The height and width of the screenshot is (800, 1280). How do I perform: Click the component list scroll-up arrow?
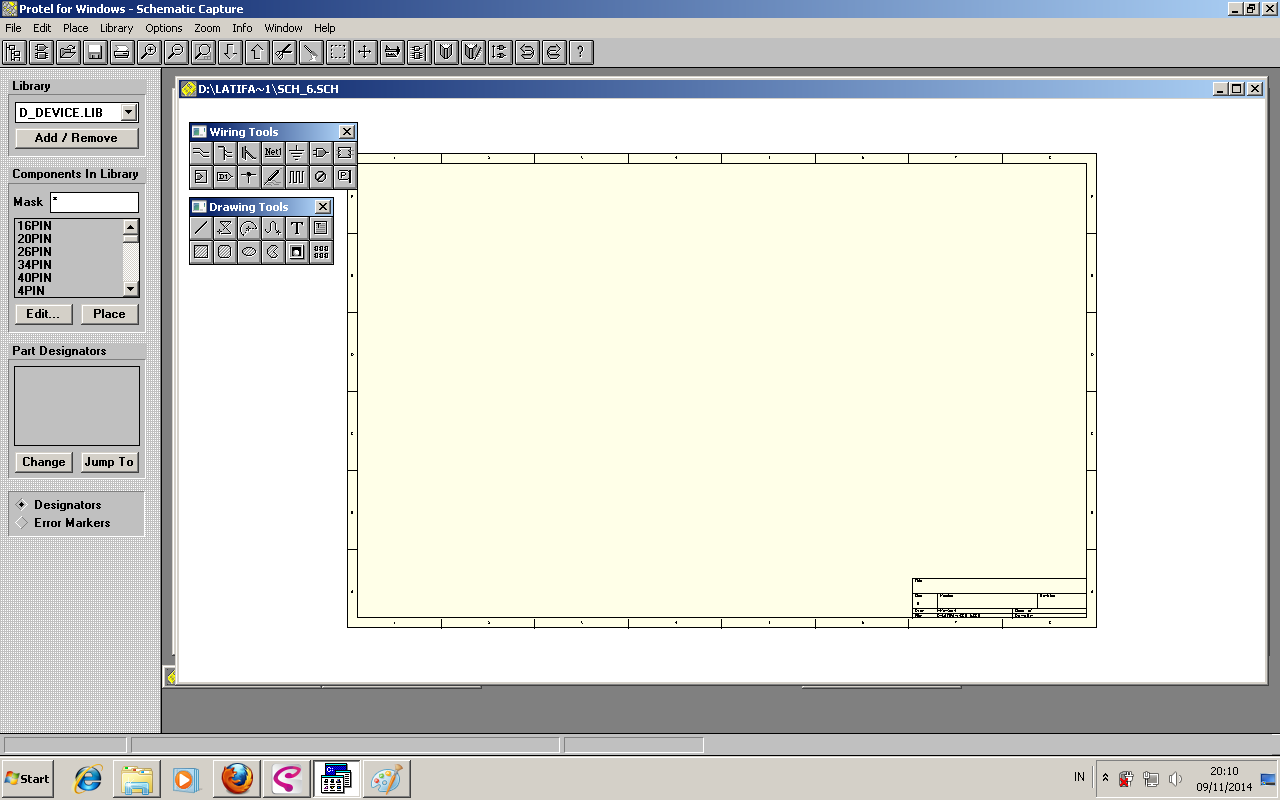click(130, 227)
